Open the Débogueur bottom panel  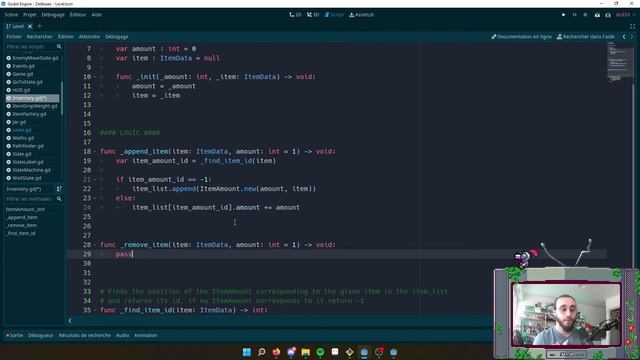pyautogui.click(x=40, y=336)
